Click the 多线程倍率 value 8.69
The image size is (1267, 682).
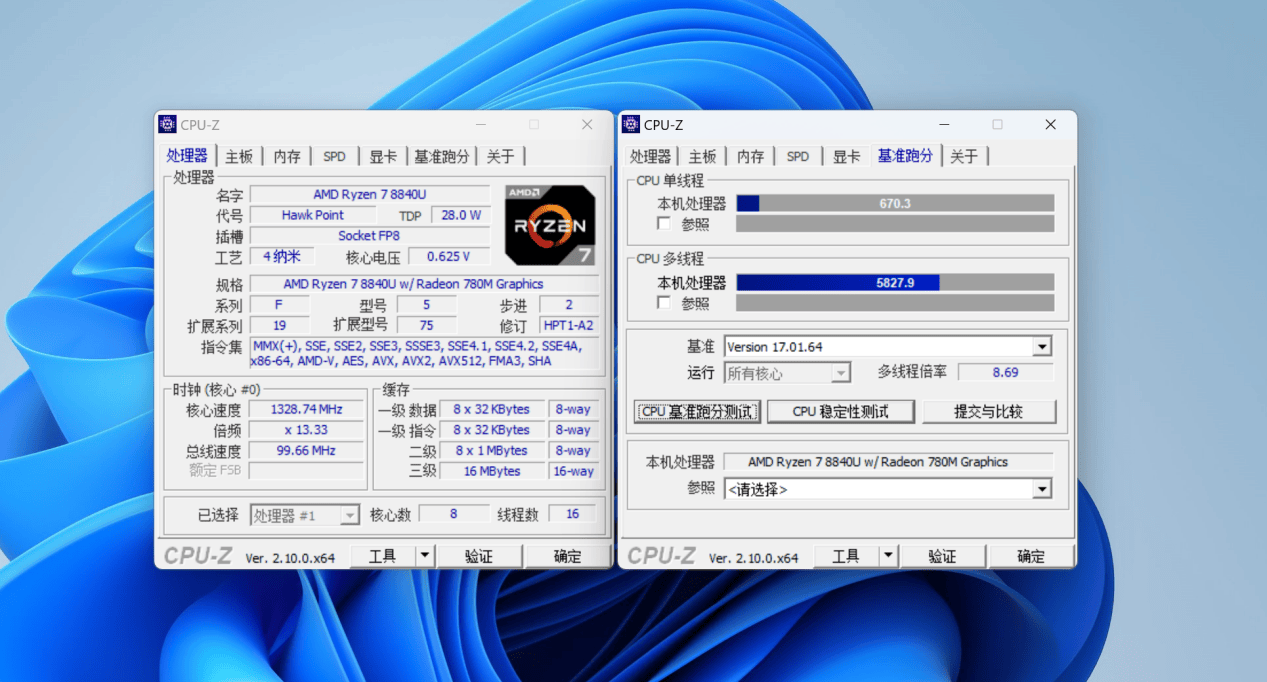pyautogui.click(x=1006, y=372)
